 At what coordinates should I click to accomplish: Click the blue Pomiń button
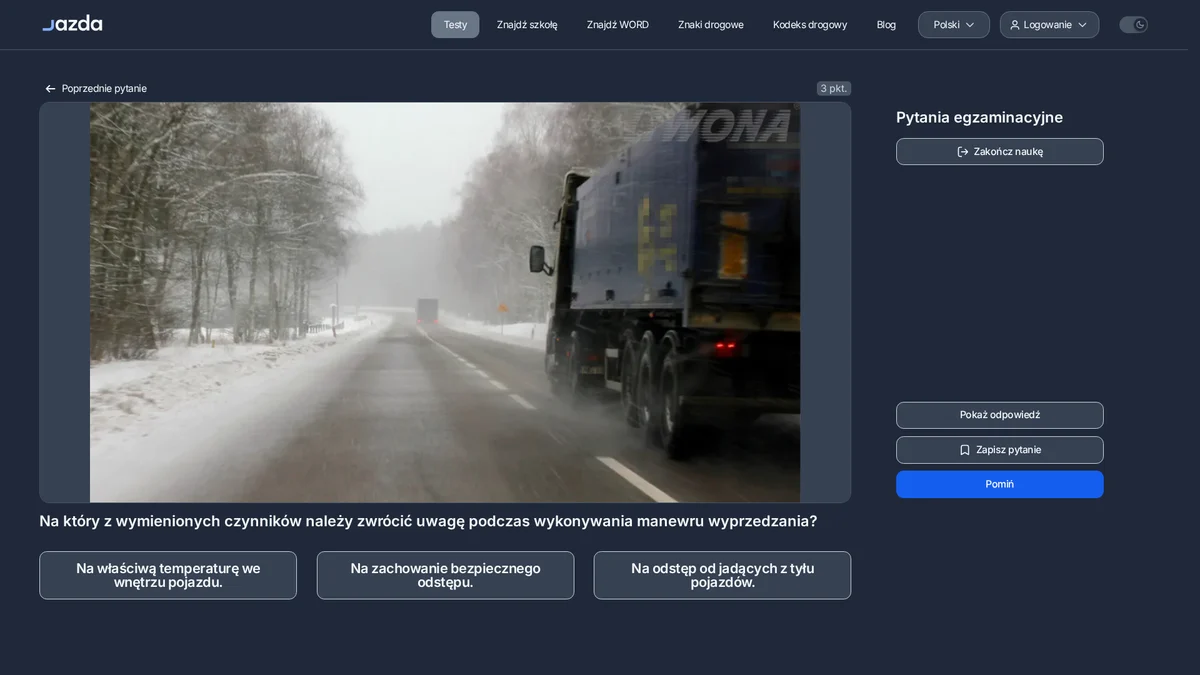pos(1000,484)
